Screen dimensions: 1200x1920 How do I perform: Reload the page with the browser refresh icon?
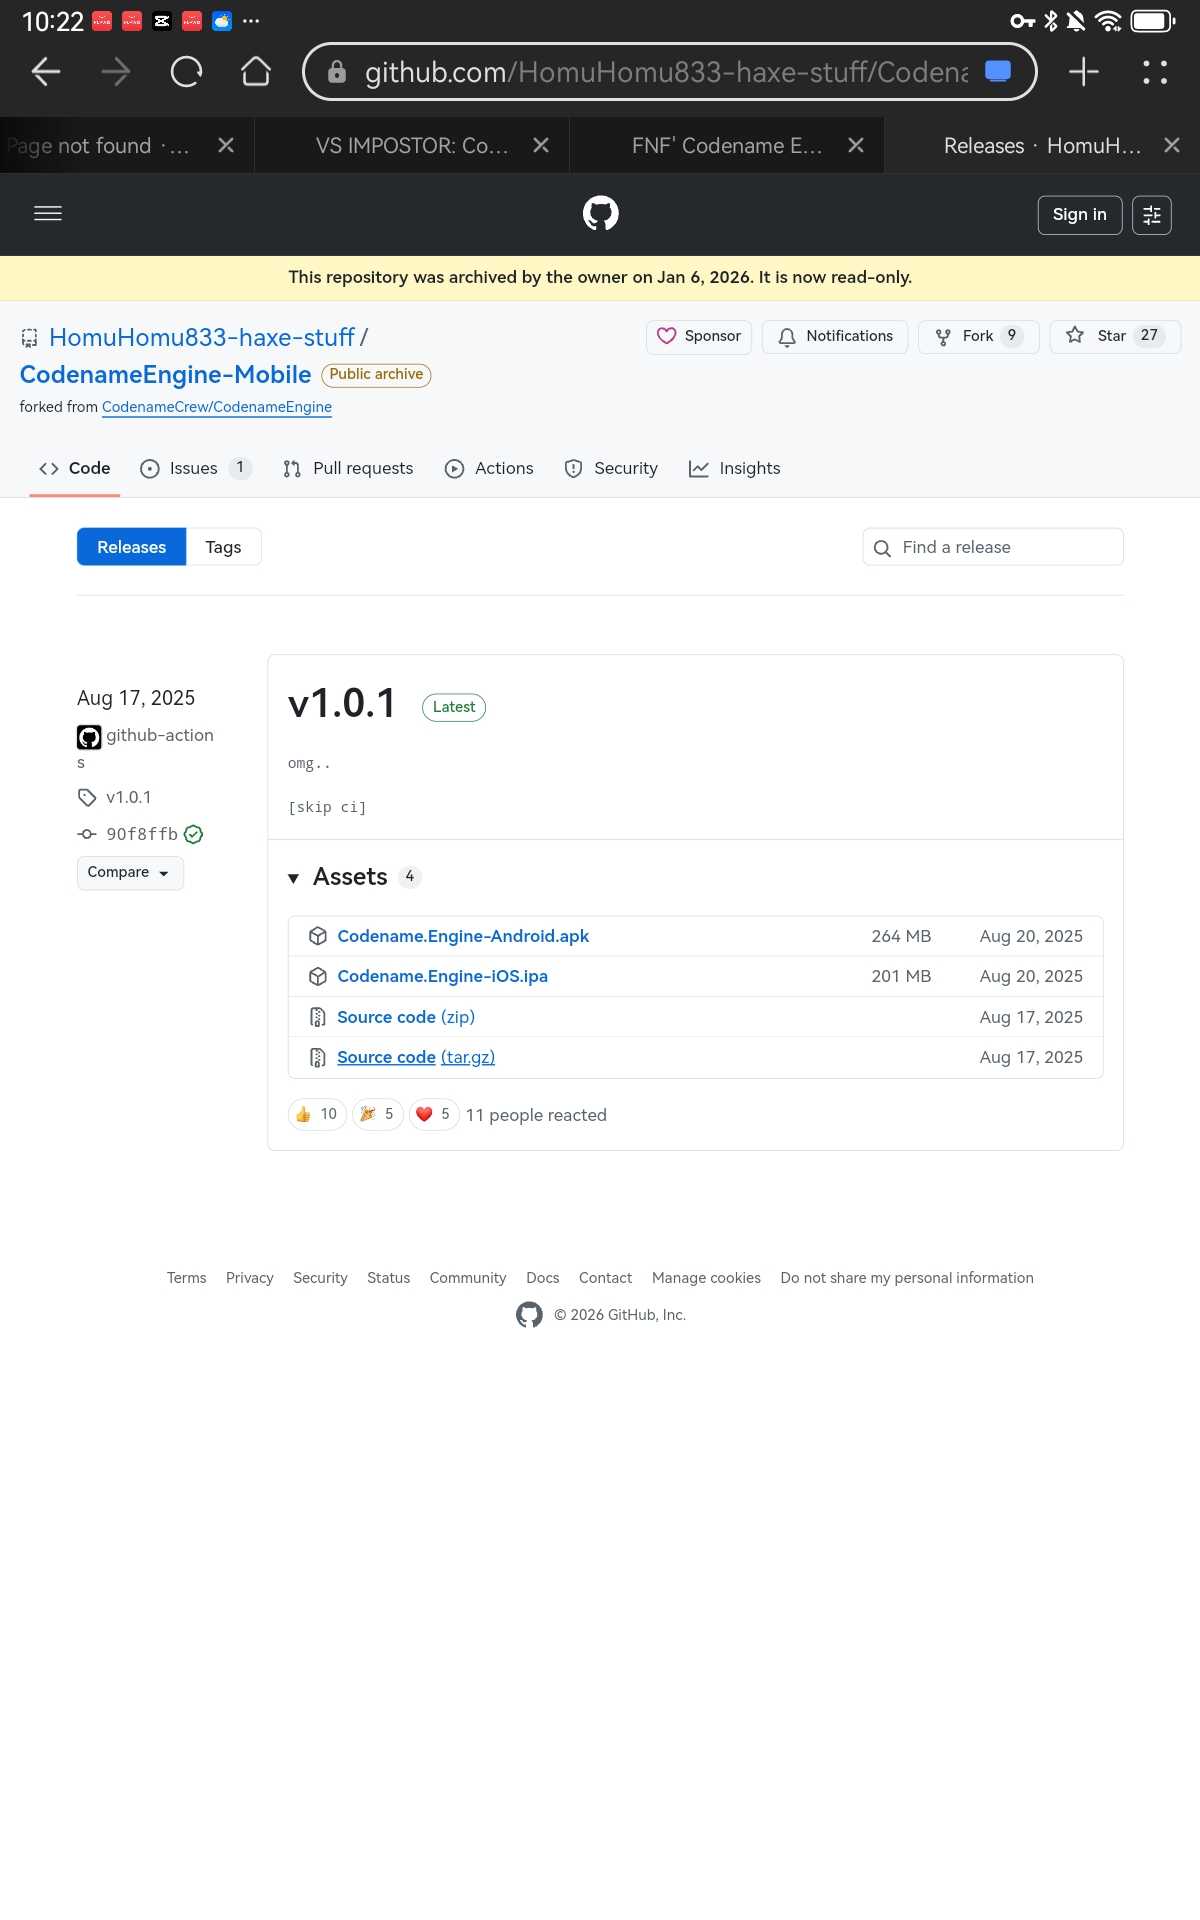tap(186, 72)
